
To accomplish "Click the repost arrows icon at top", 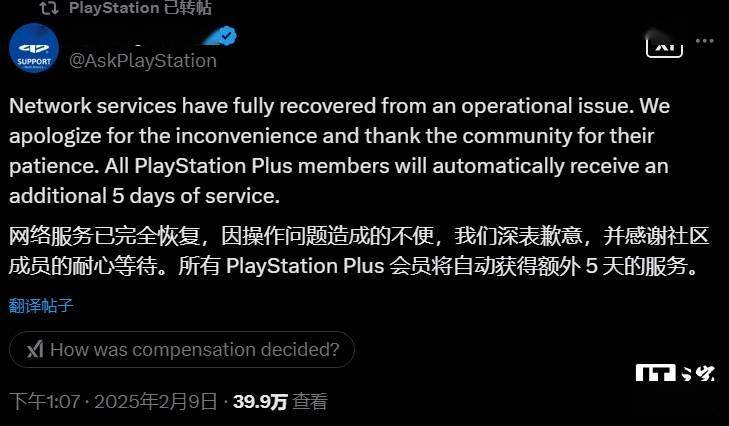I will [49, 8].
